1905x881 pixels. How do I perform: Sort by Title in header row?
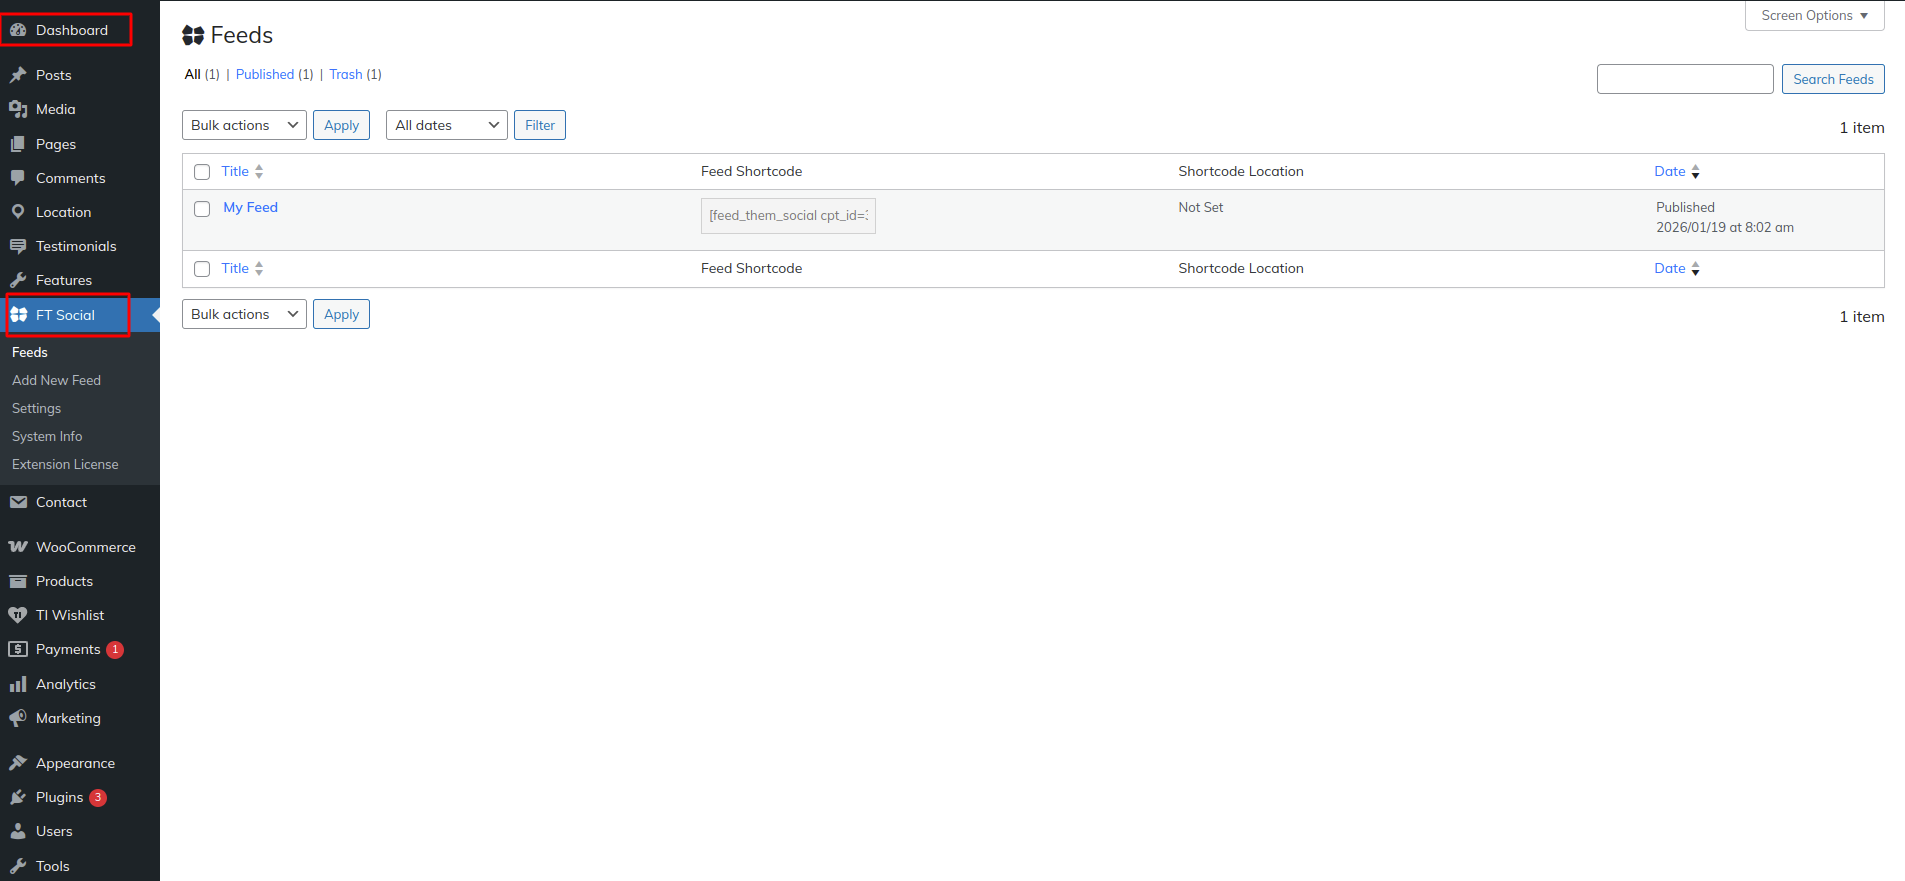[242, 171]
